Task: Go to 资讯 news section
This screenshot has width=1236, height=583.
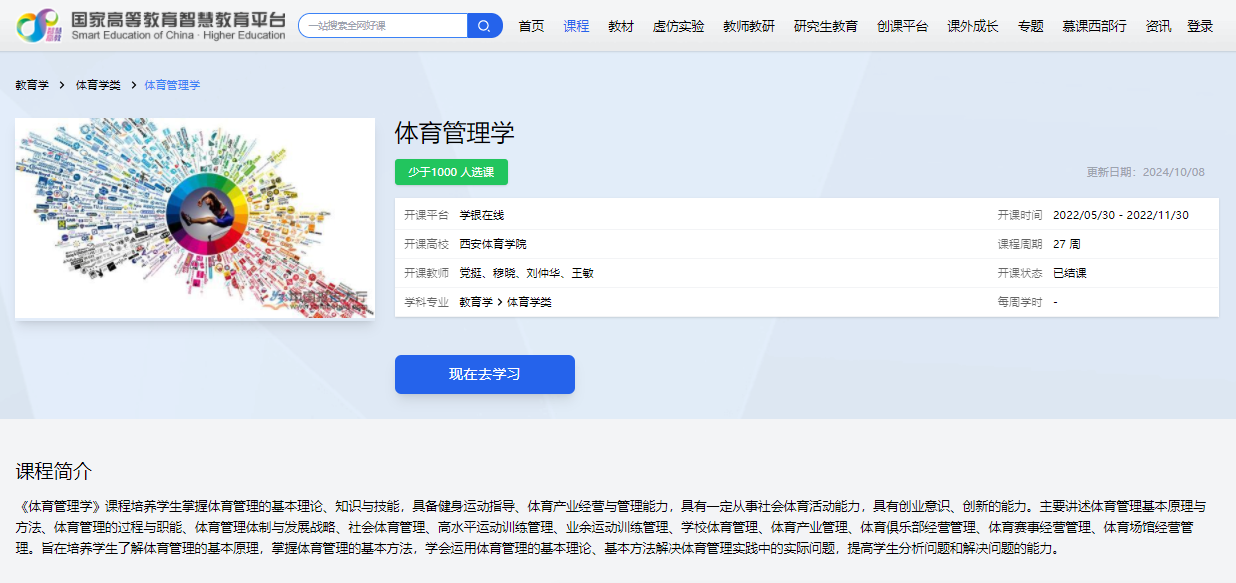Action: pyautogui.click(x=1158, y=26)
